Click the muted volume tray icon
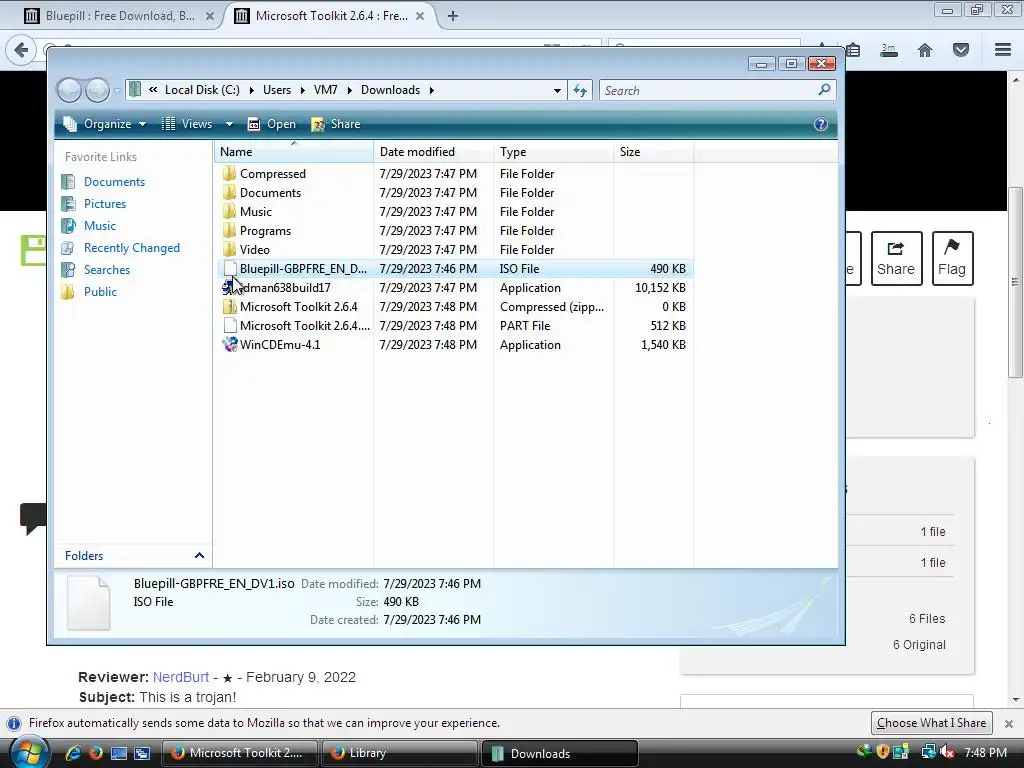Viewport: 1024px width, 768px height. coord(946,752)
